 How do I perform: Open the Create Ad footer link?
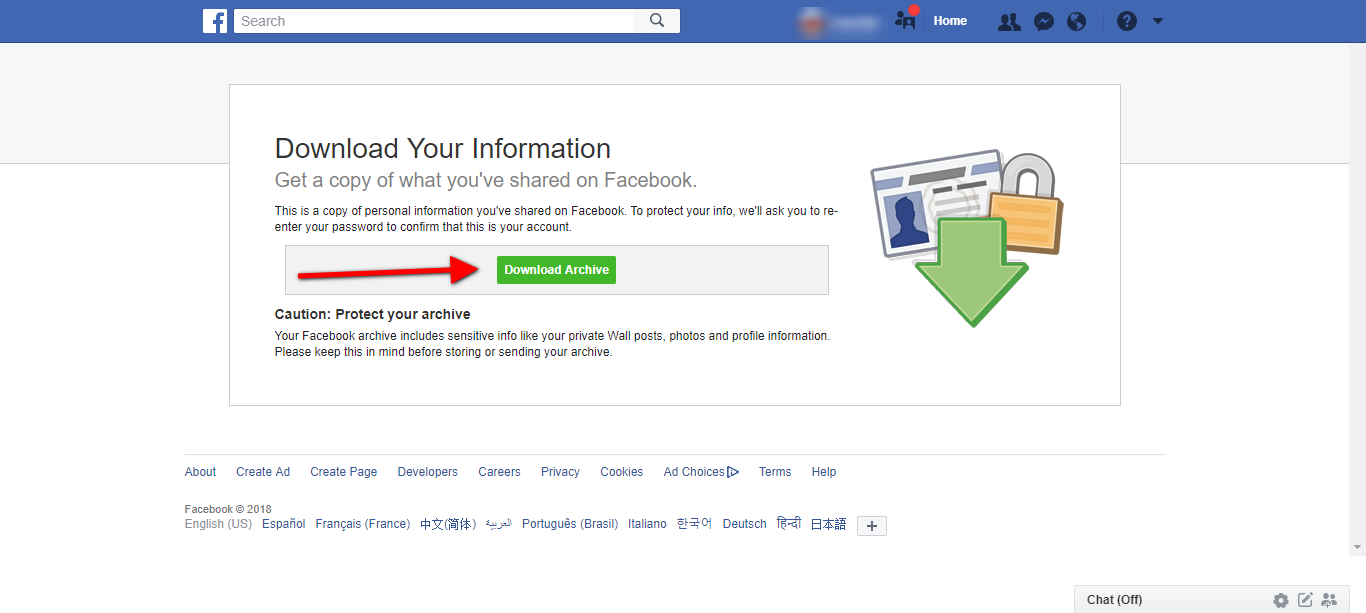[263, 472]
